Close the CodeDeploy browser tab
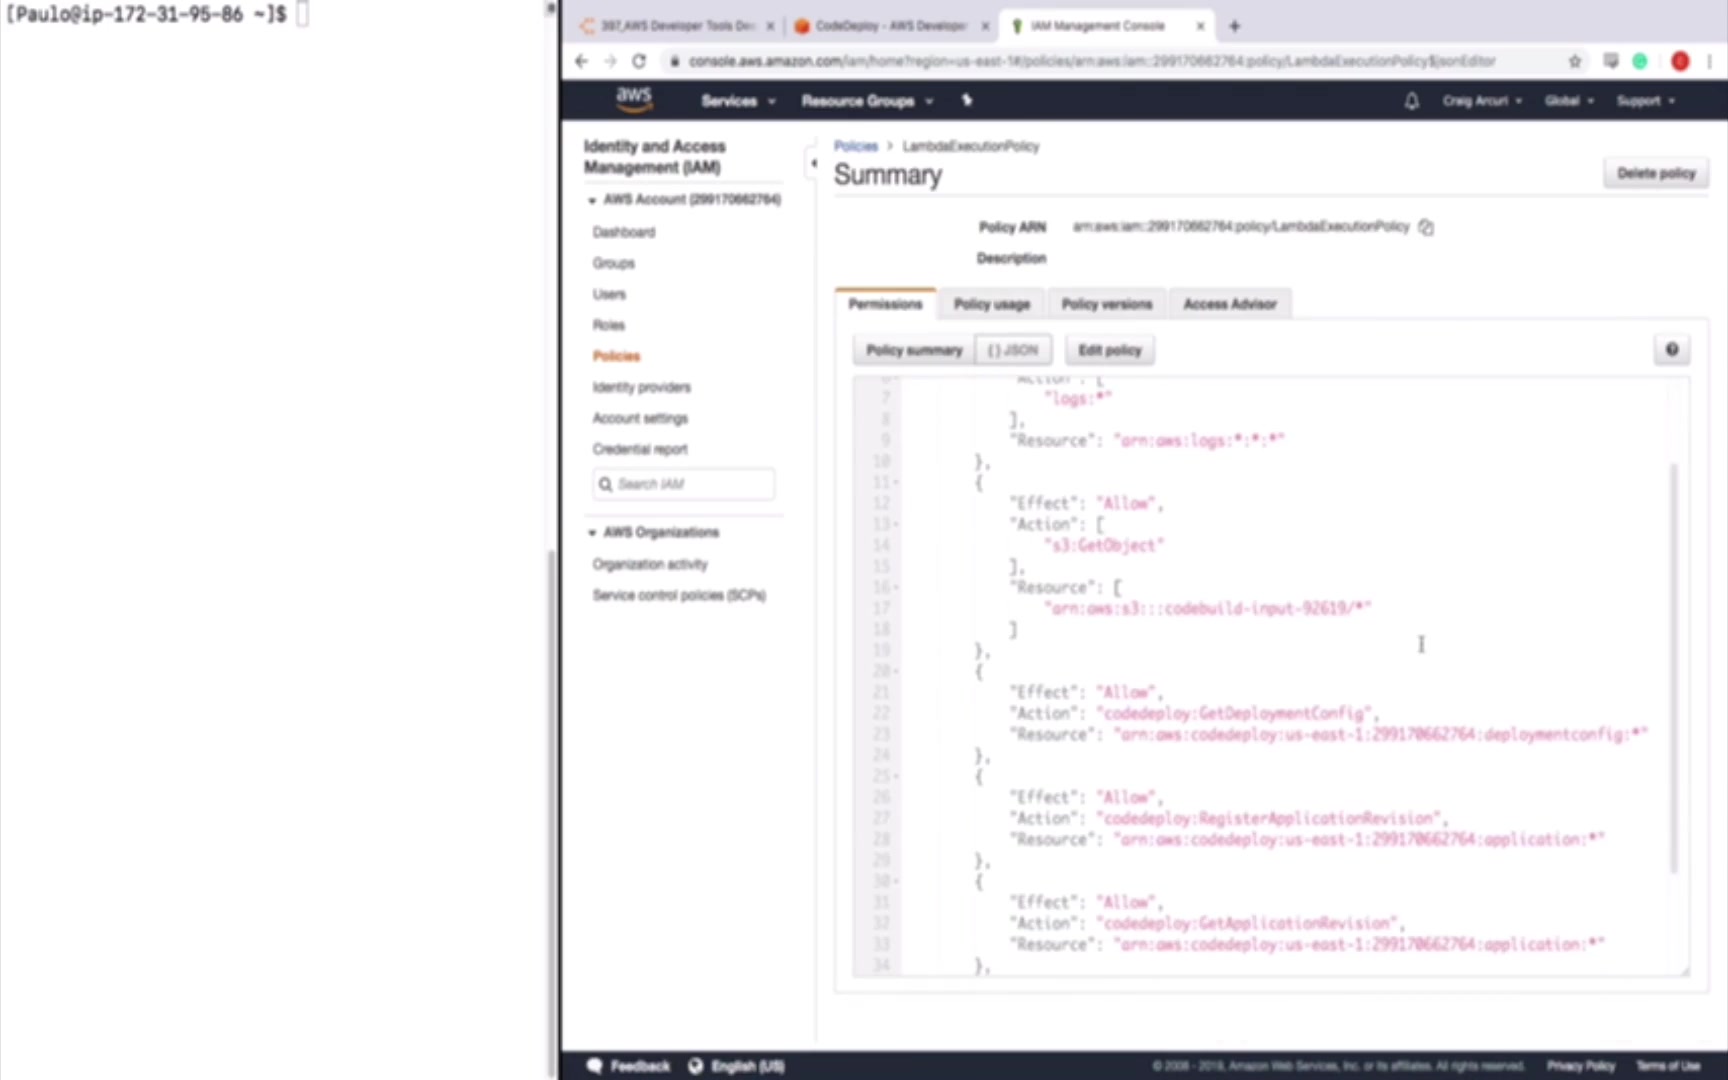This screenshot has height=1080, width=1728. 985,26
